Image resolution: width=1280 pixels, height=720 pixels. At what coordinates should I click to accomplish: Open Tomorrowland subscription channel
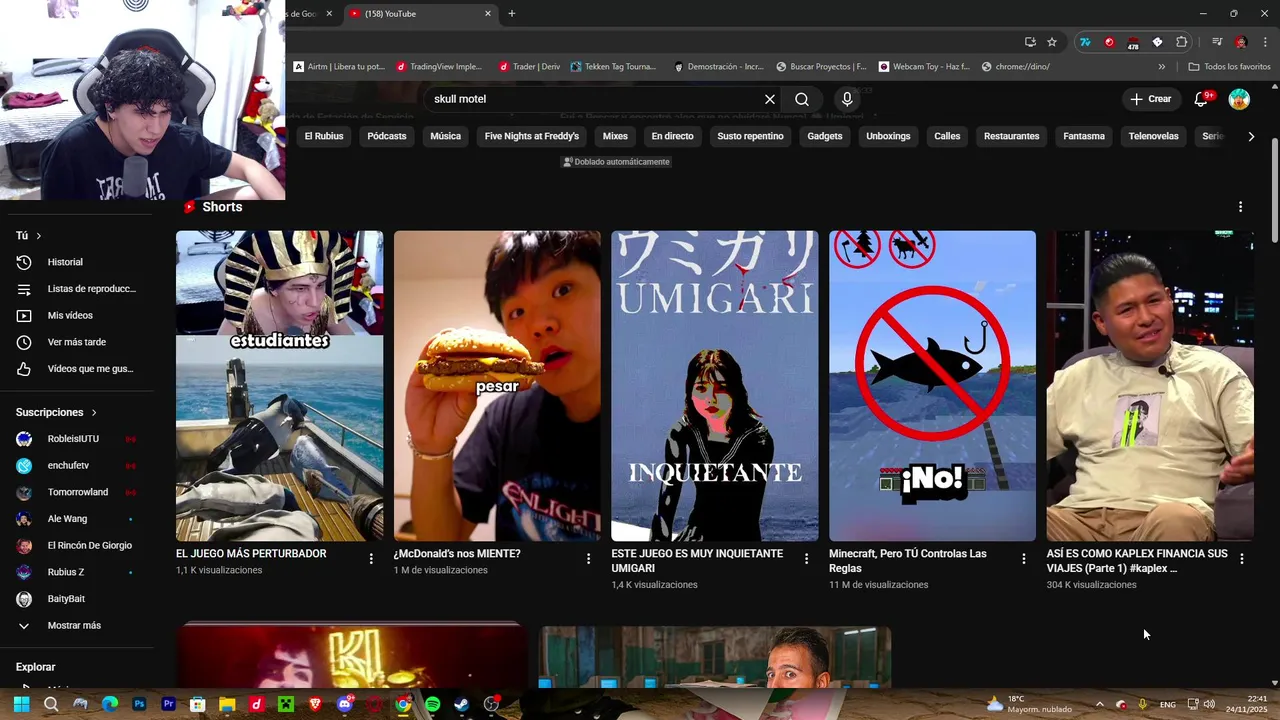coord(76,492)
